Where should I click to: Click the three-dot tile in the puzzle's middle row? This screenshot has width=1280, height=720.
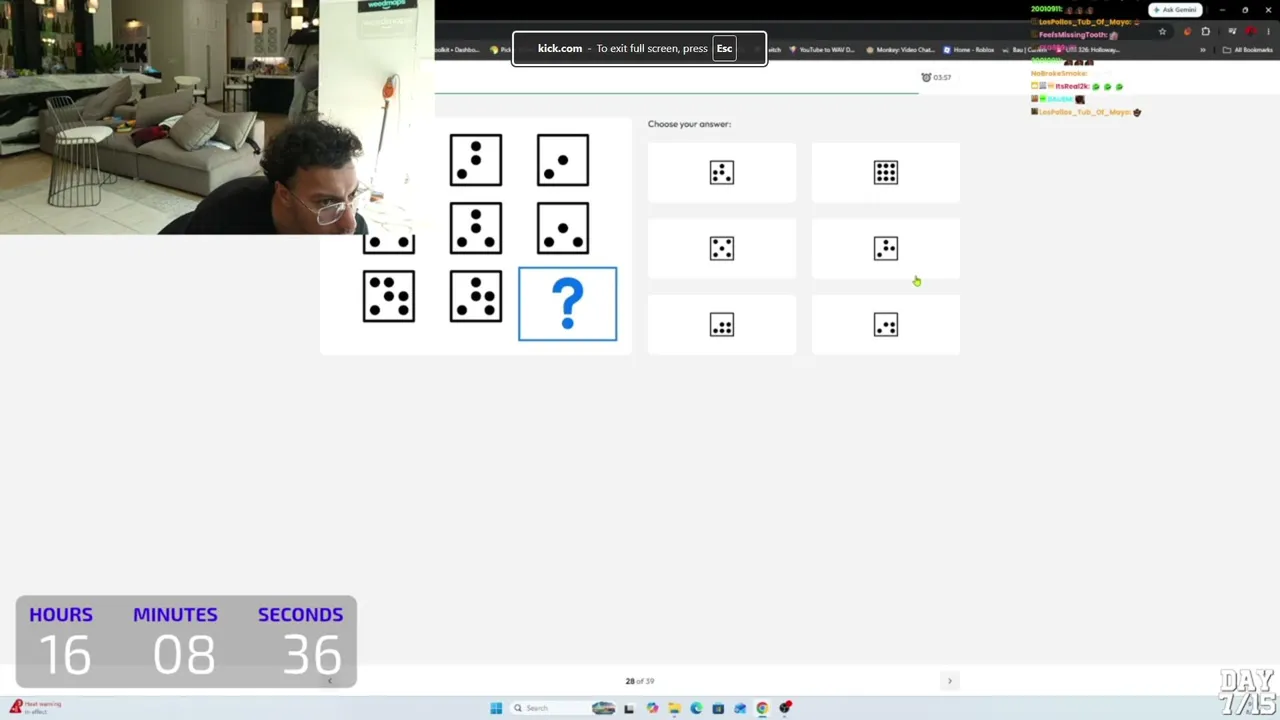coord(563,228)
